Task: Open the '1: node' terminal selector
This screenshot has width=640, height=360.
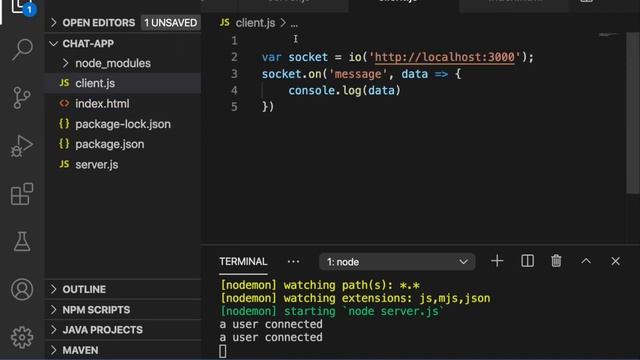Action: coord(397,262)
